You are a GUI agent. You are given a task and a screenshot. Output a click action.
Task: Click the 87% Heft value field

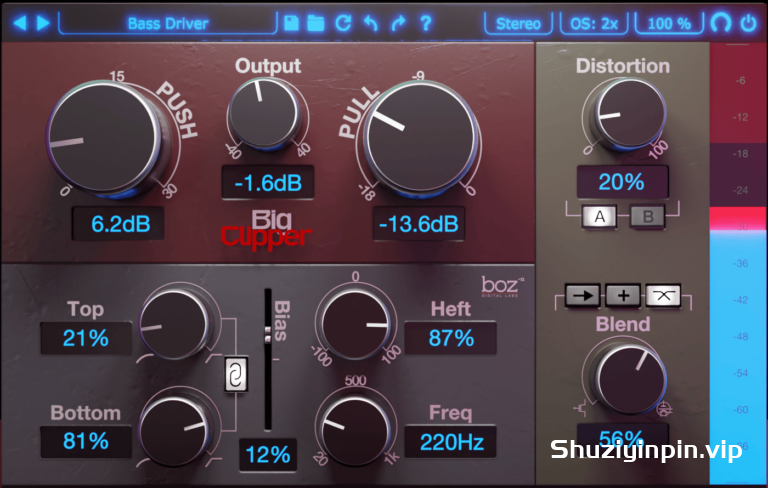point(450,338)
